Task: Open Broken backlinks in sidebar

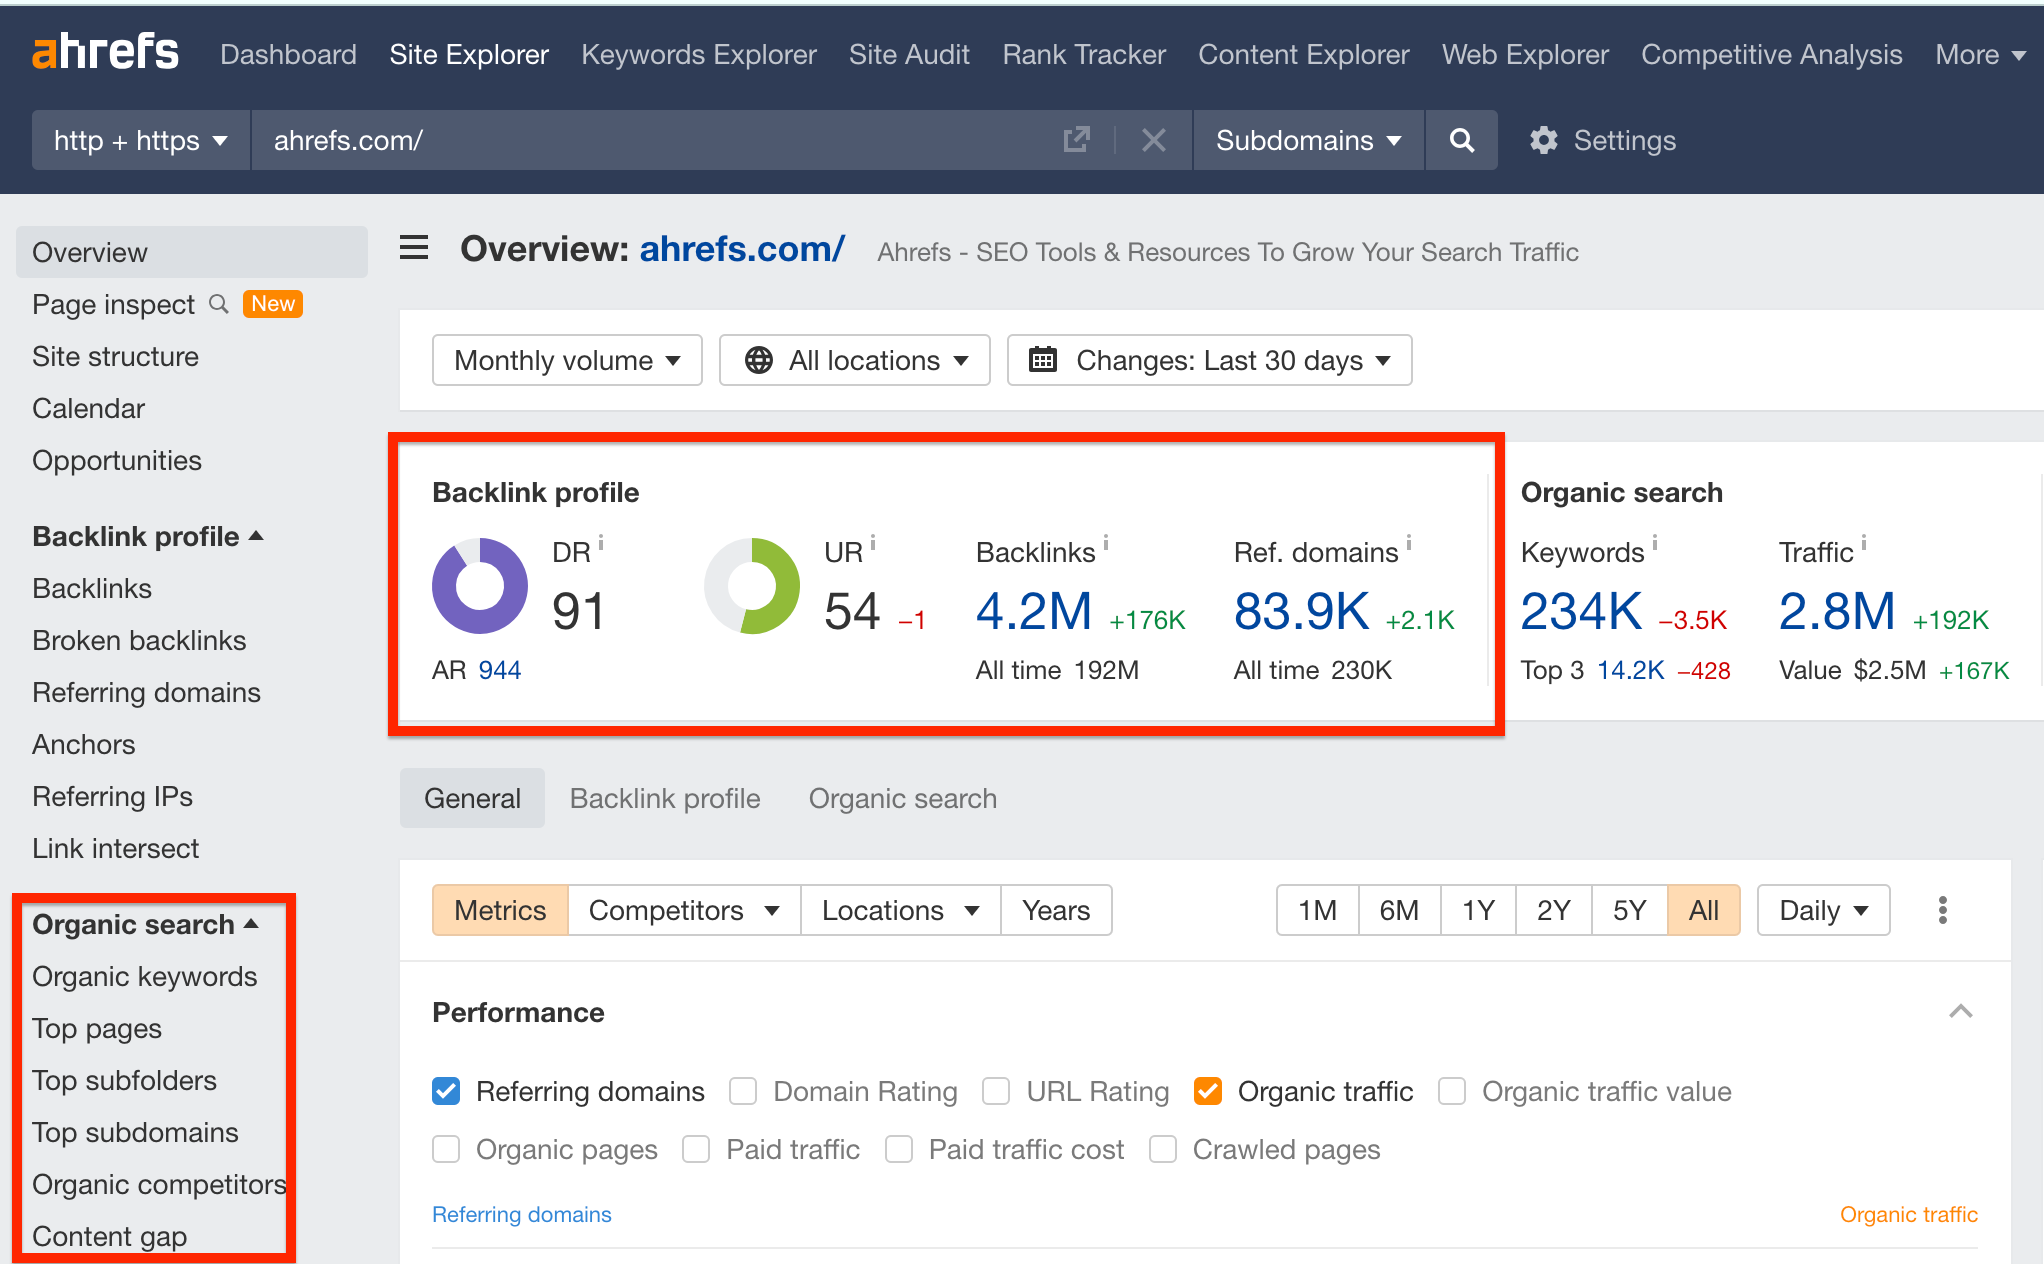Action: (x=139, y=640)
